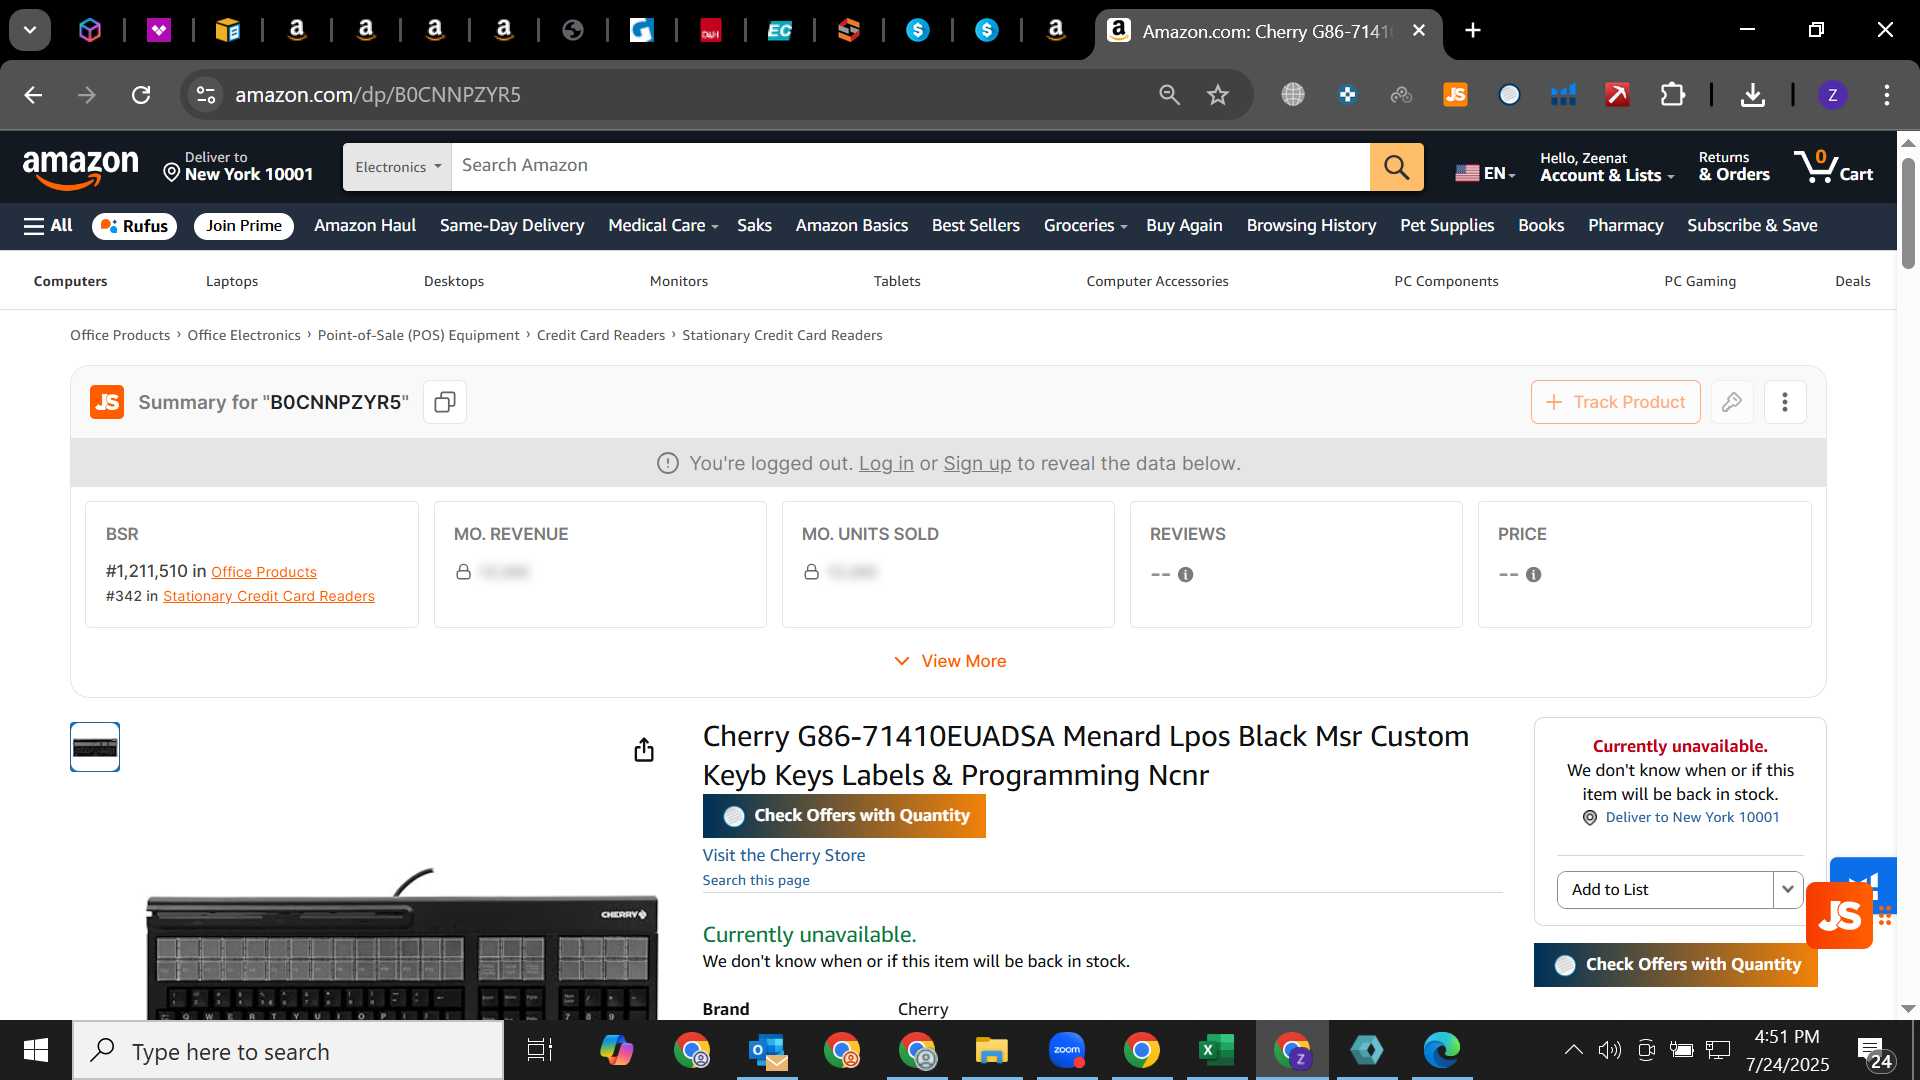Click the Windows taskbar search box
Viewport: 1920px width, 1080px height.
288,1050
